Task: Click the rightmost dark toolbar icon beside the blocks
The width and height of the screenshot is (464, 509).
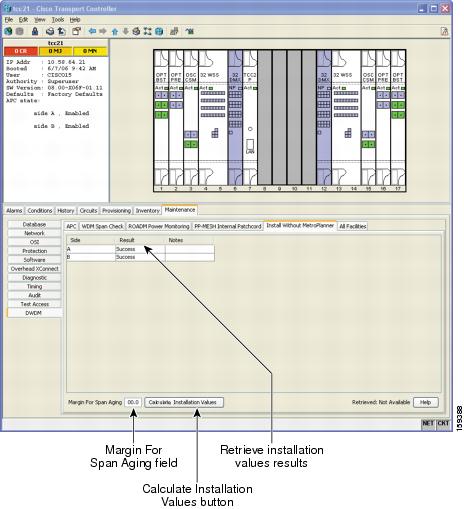Action: [190, 31]
